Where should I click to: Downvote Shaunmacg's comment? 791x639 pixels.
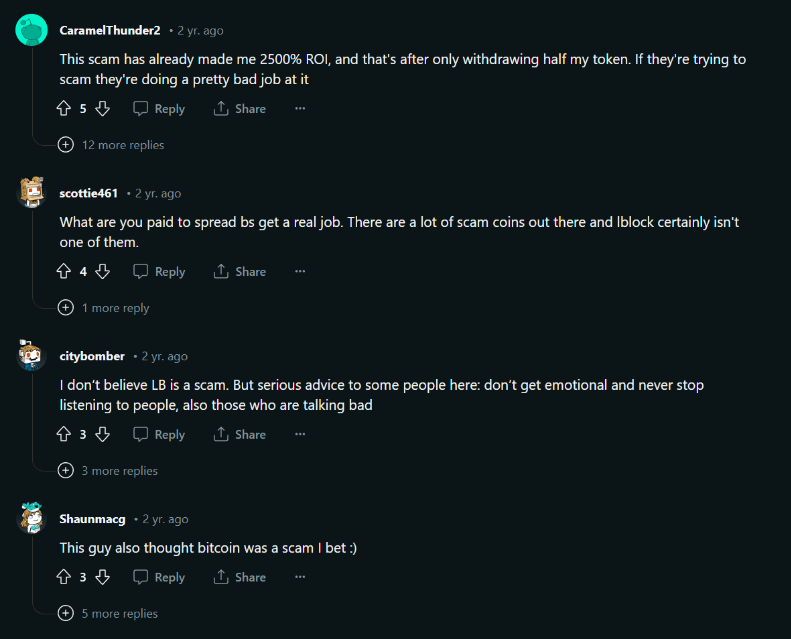point(102,577)
